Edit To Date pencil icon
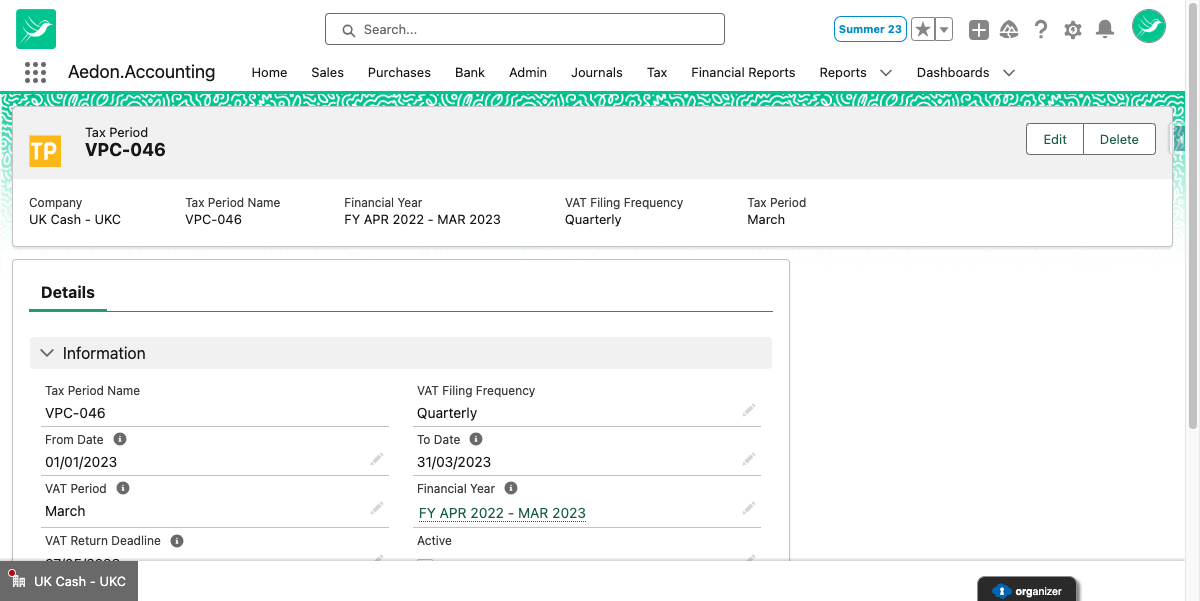1200x601 pixels. click(x=749, y=459)
